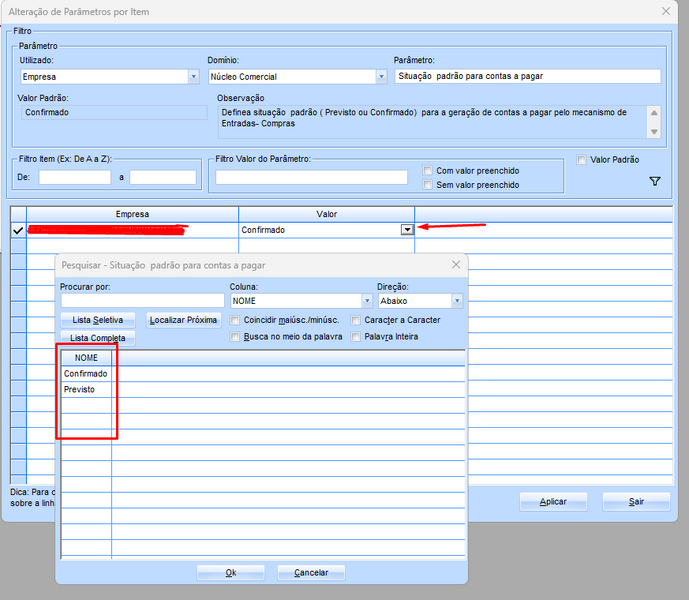Click the Procurar por search field
Screen dimensions: 689x600
142,301
